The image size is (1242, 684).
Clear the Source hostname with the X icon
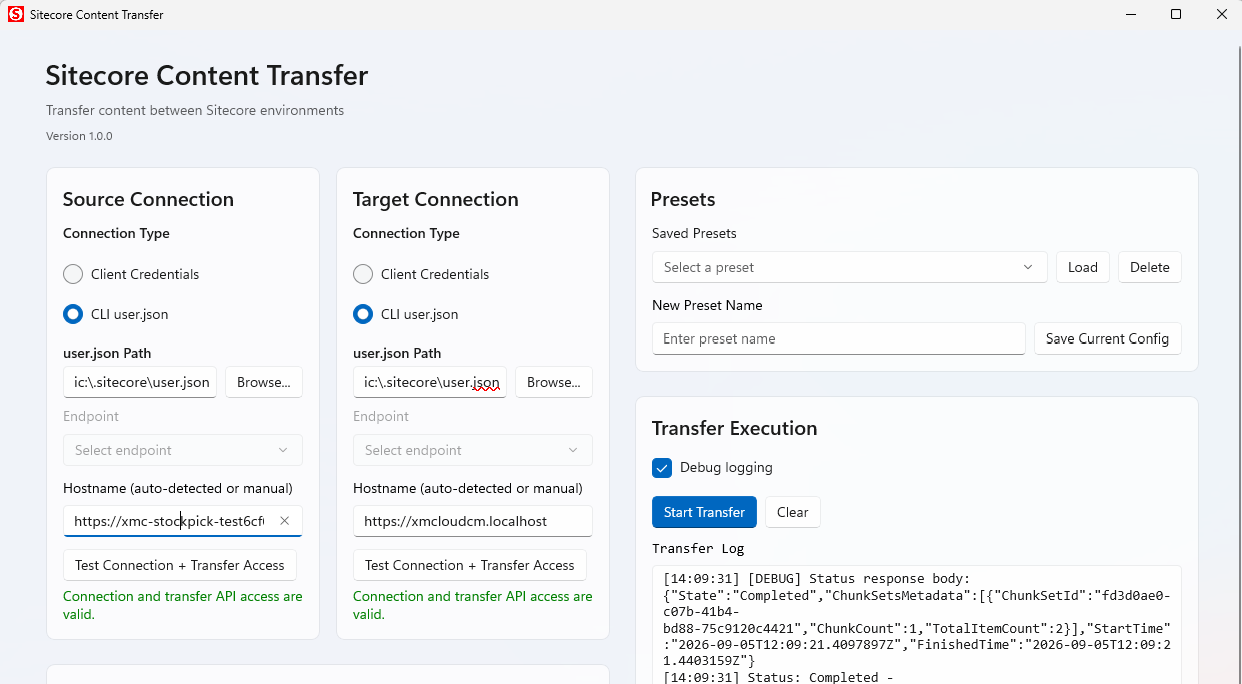pyautogui.click(x=284, y=521)
